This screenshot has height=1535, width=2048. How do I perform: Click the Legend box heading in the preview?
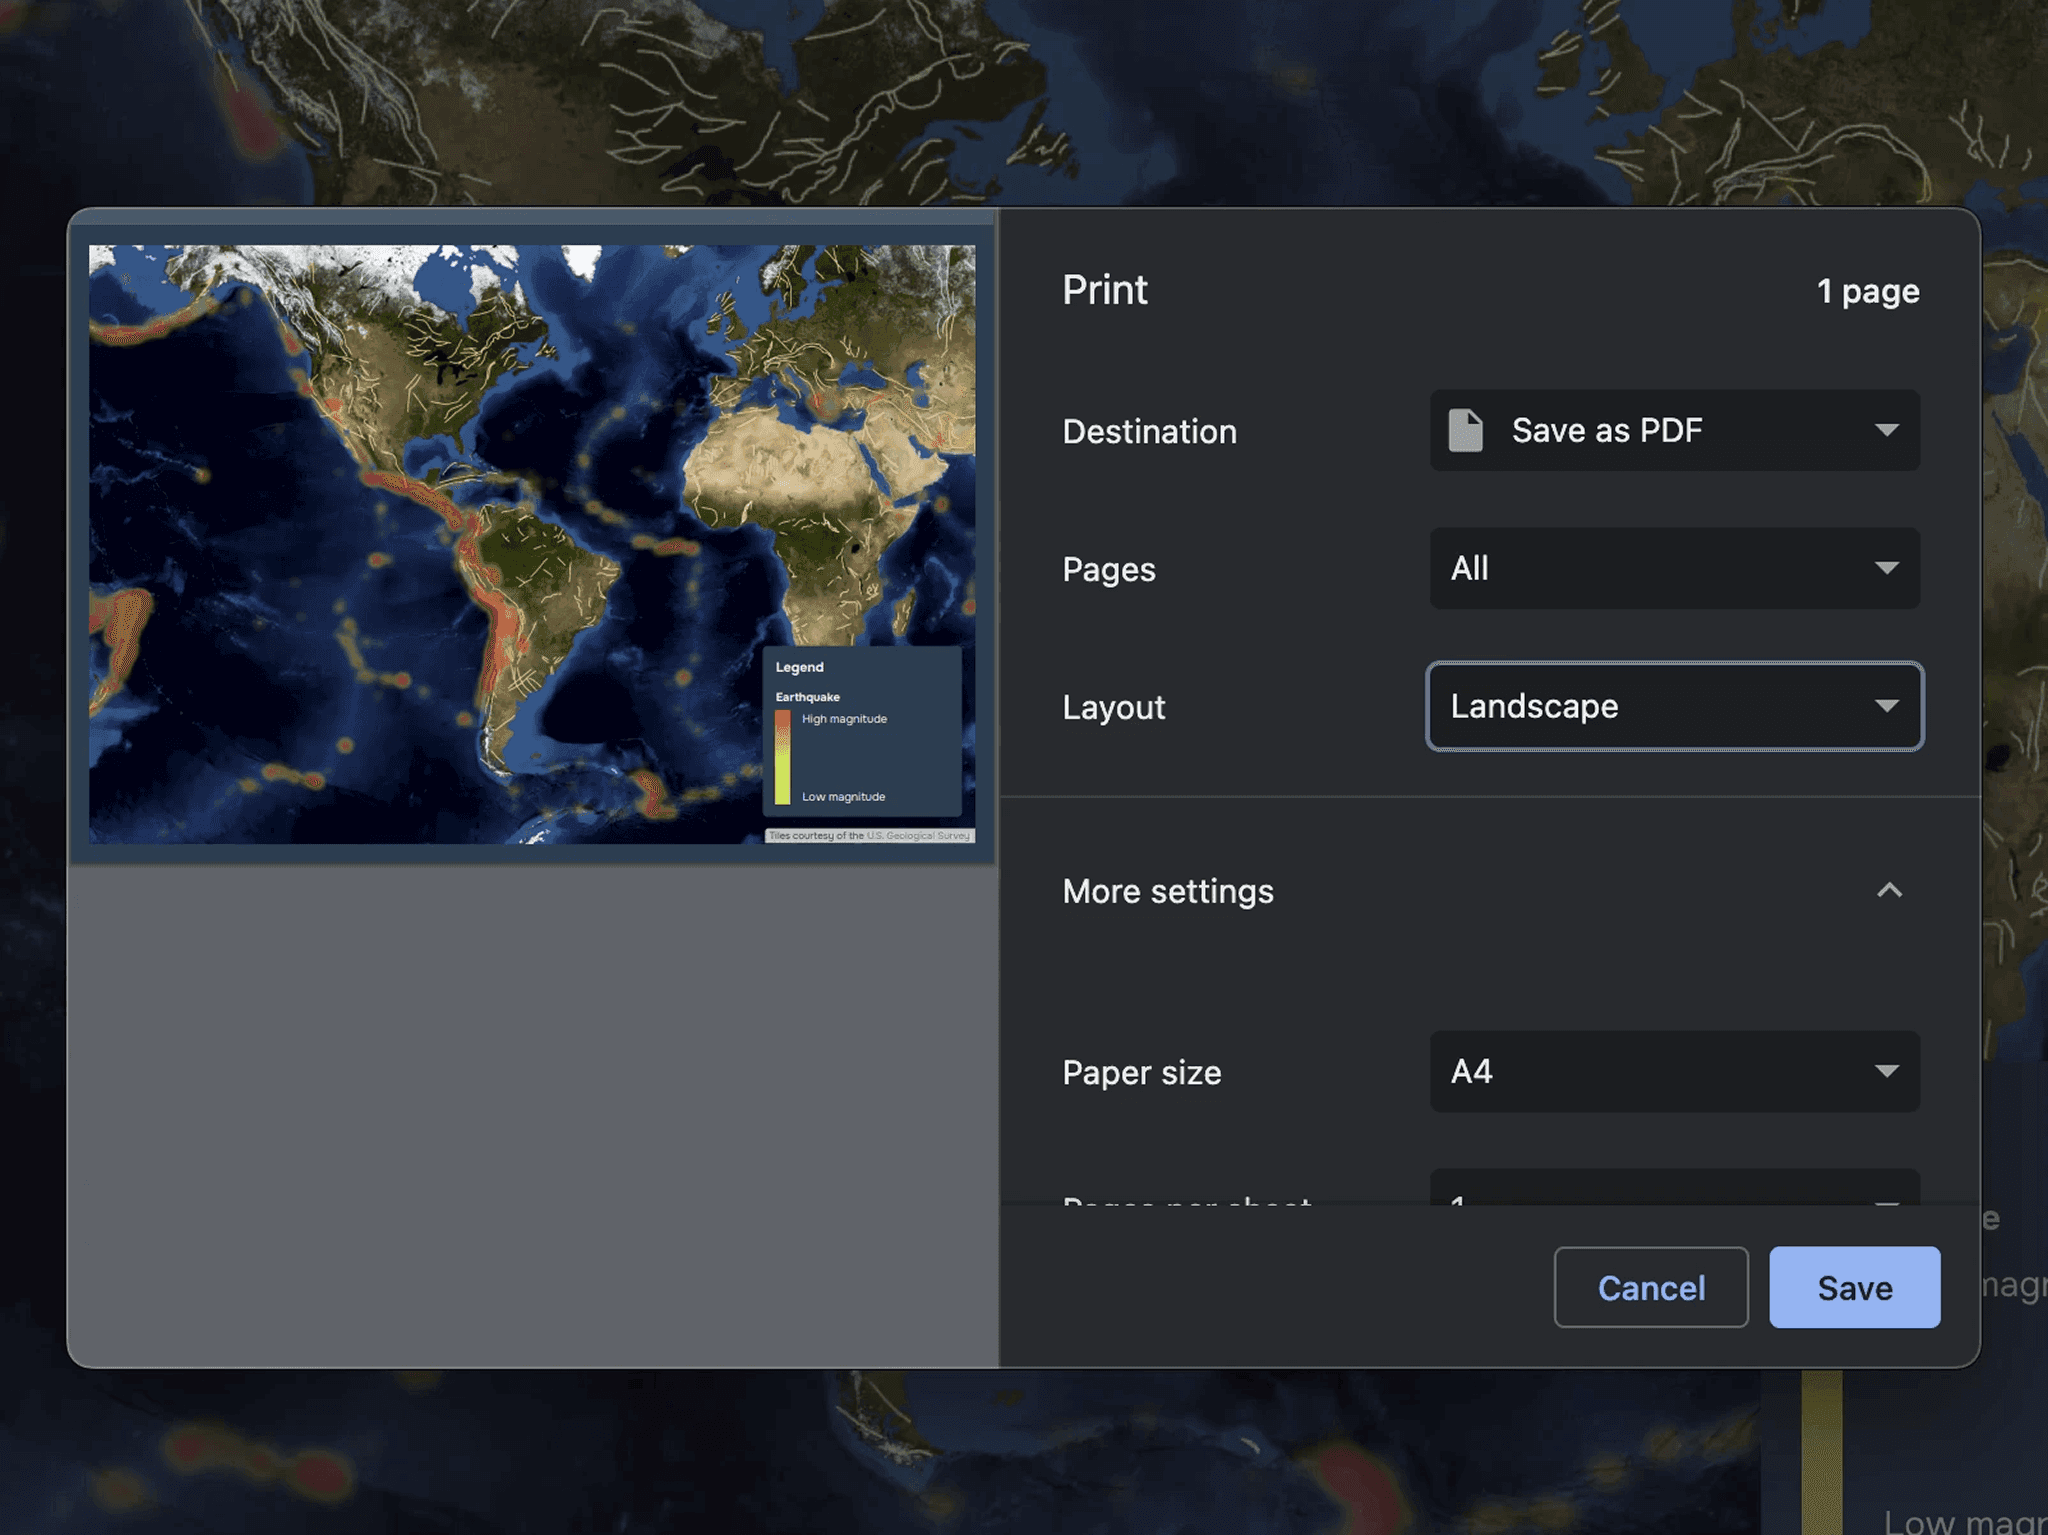point(799,667)
